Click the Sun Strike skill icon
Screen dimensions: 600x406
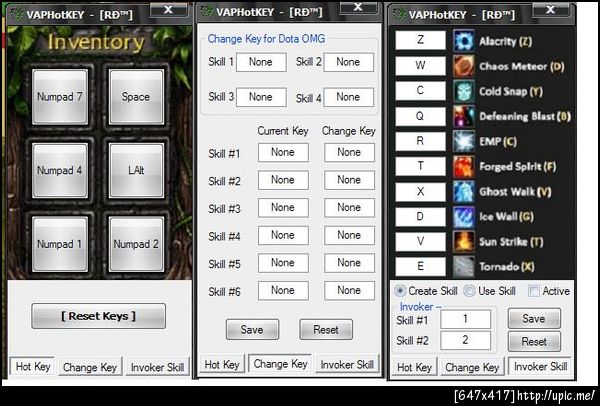[464, 242]
